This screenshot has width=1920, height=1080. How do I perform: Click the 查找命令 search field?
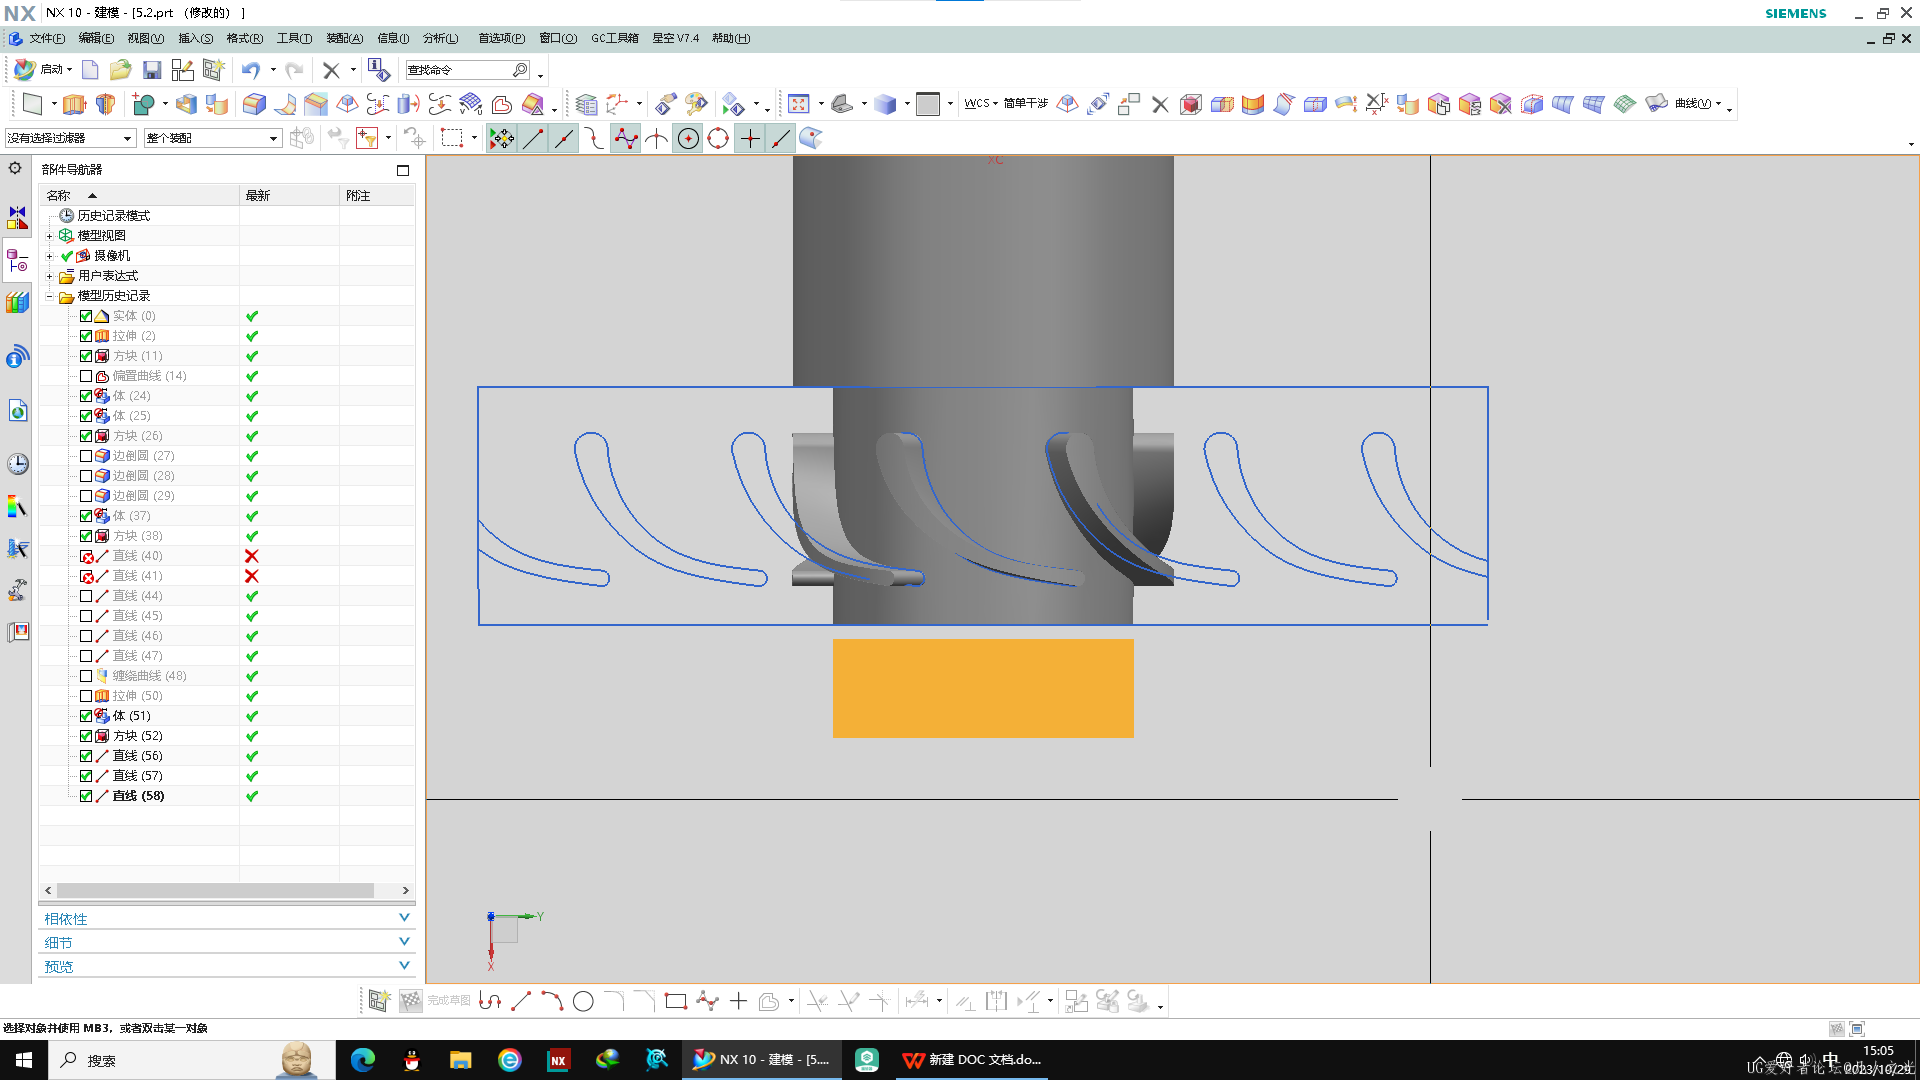point(468,70)
